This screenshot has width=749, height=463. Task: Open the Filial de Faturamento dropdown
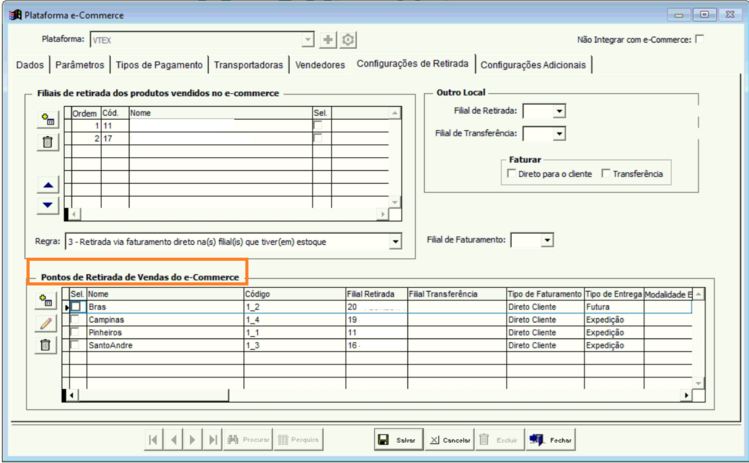[x=547, y=240]
